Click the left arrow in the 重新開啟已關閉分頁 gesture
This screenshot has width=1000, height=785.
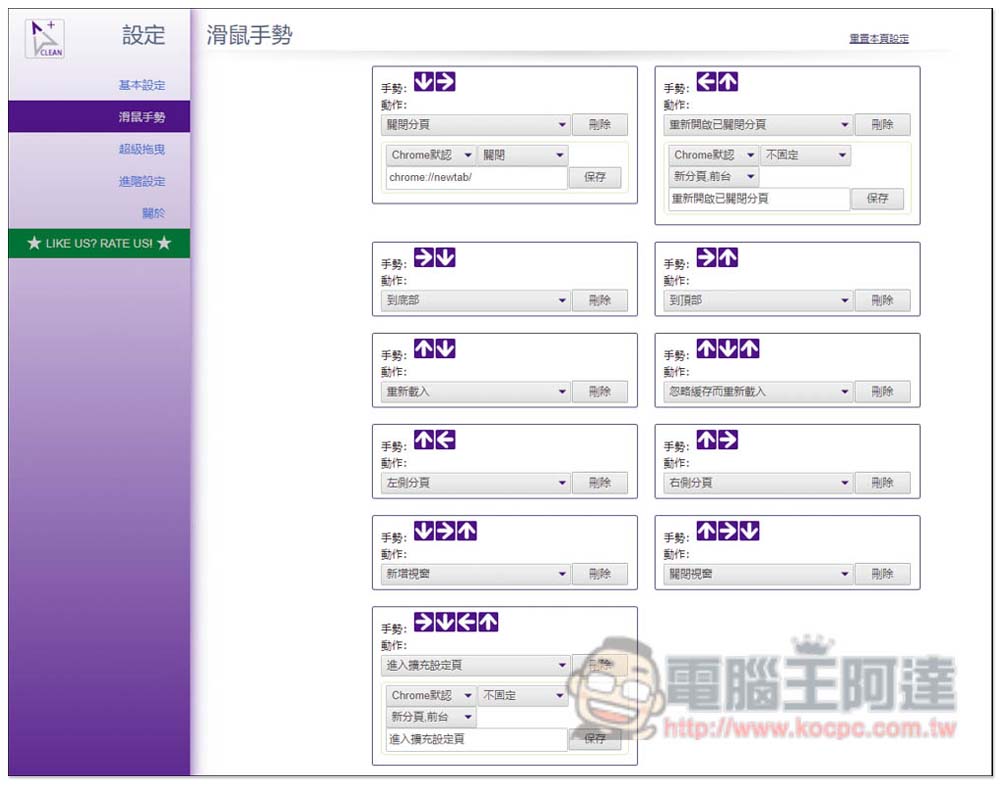click(x=707, y=82)
